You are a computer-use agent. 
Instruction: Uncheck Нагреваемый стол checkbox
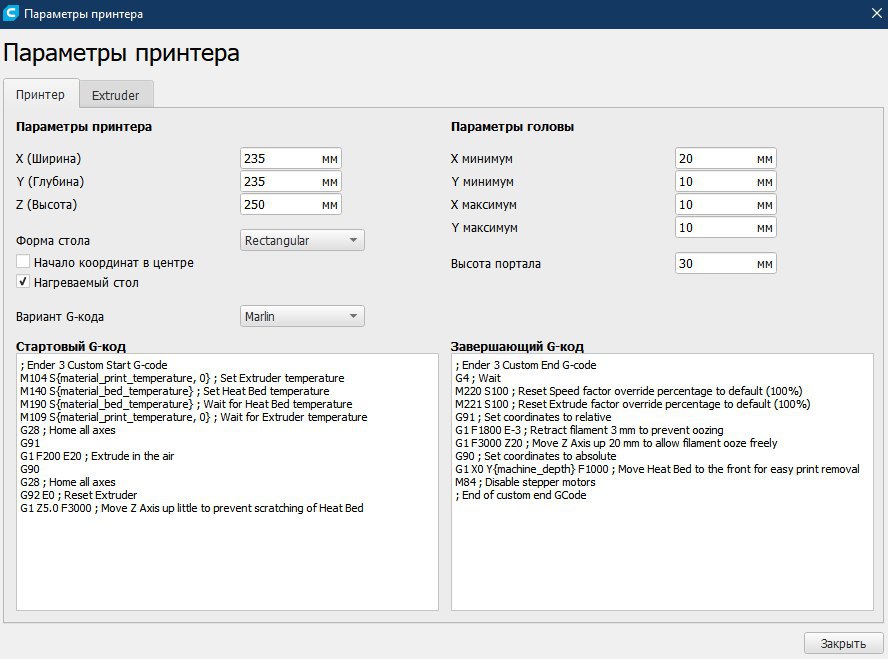23,281
